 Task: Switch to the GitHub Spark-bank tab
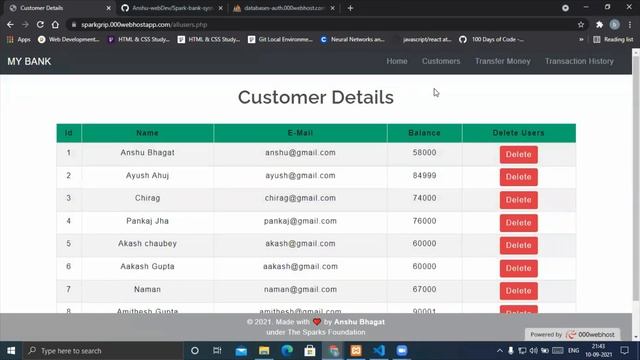coord(171,8)
